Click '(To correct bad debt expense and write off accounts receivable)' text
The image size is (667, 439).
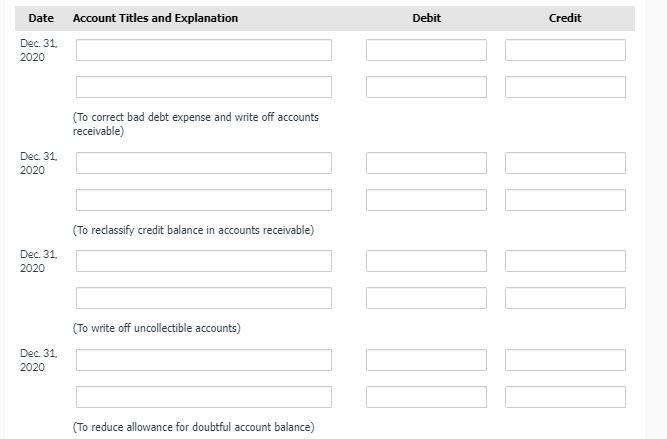coord(196,124)
